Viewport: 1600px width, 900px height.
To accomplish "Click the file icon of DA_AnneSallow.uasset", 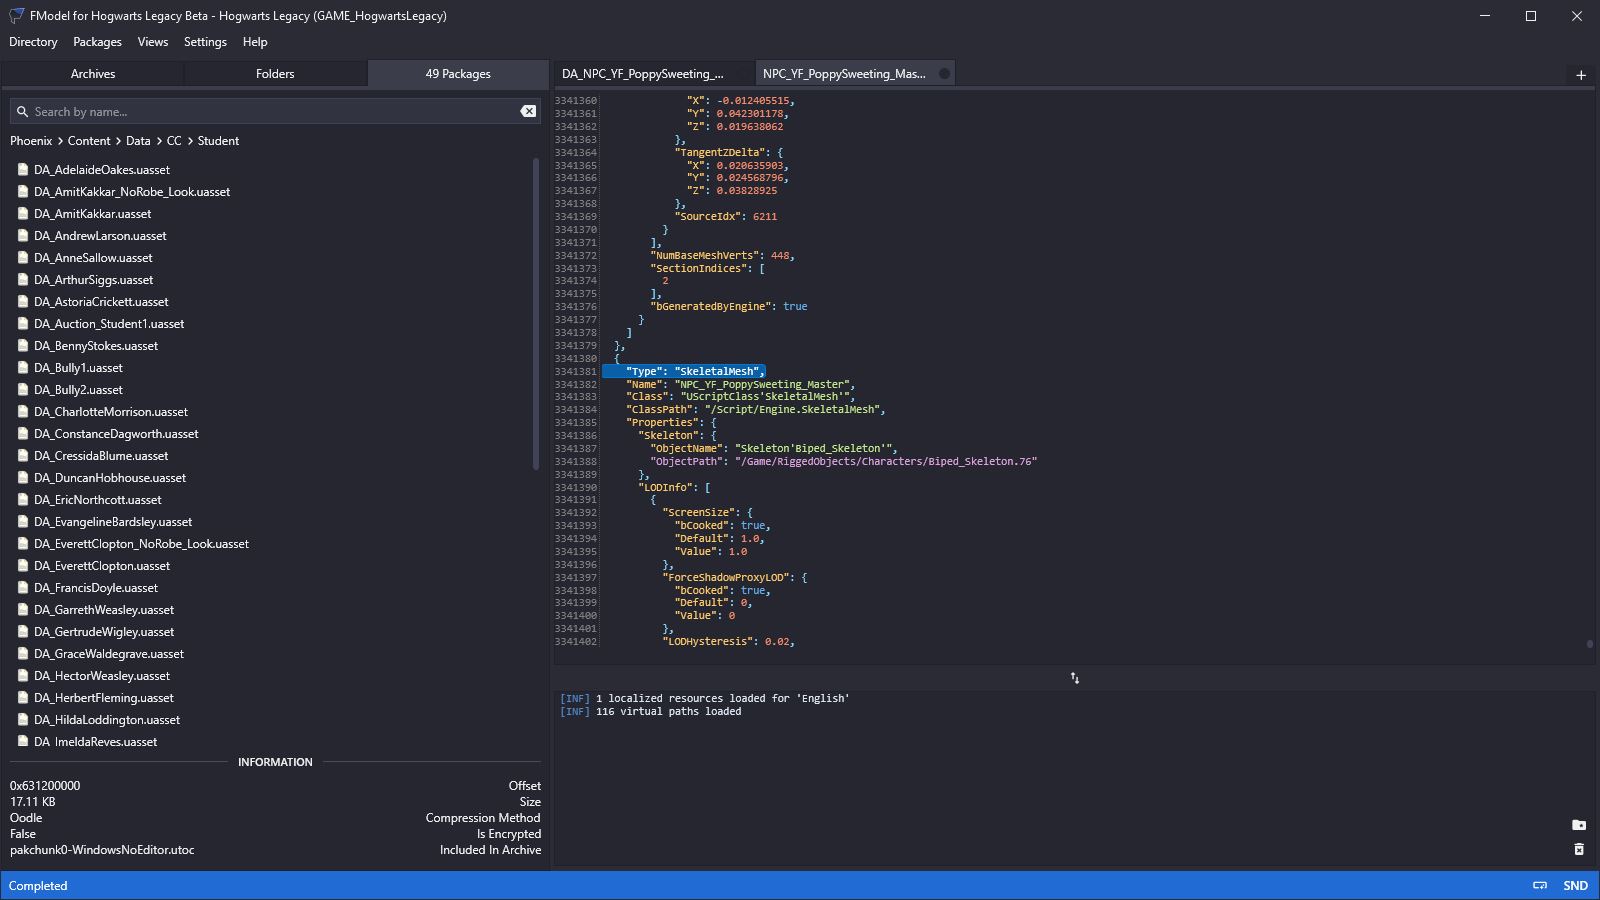I will pyautogui.click(x=23, y=258).
